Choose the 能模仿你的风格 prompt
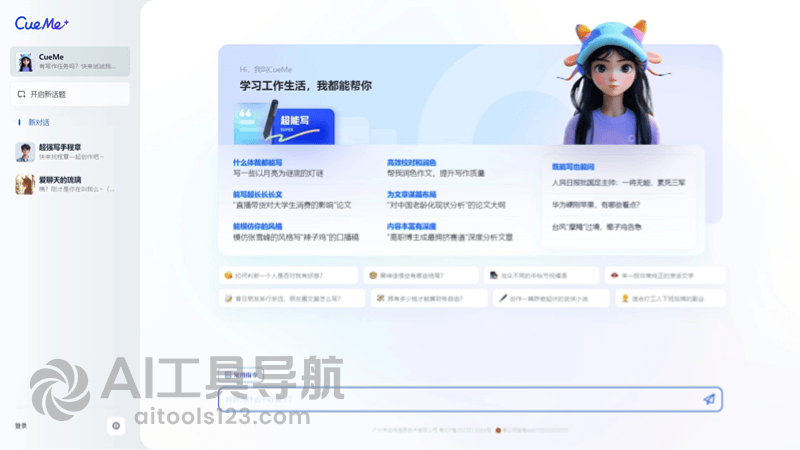Image resolution: width=800 pixels, height=450 pixels. (296, 232)
